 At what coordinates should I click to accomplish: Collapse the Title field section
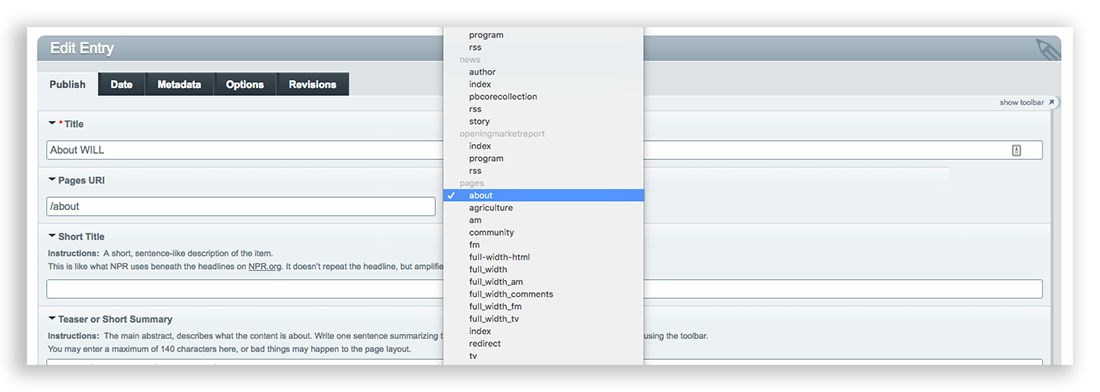pyautogui.click(x=52, y=123)
